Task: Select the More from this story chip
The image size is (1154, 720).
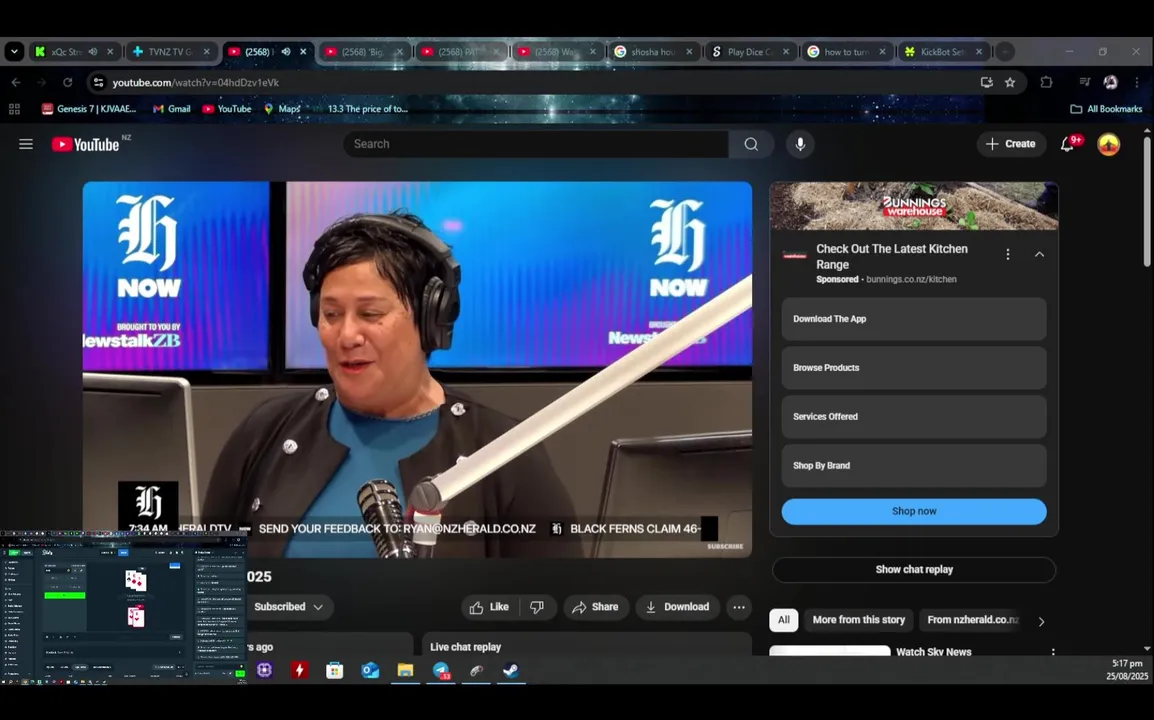Action: (x=858, y=620)
